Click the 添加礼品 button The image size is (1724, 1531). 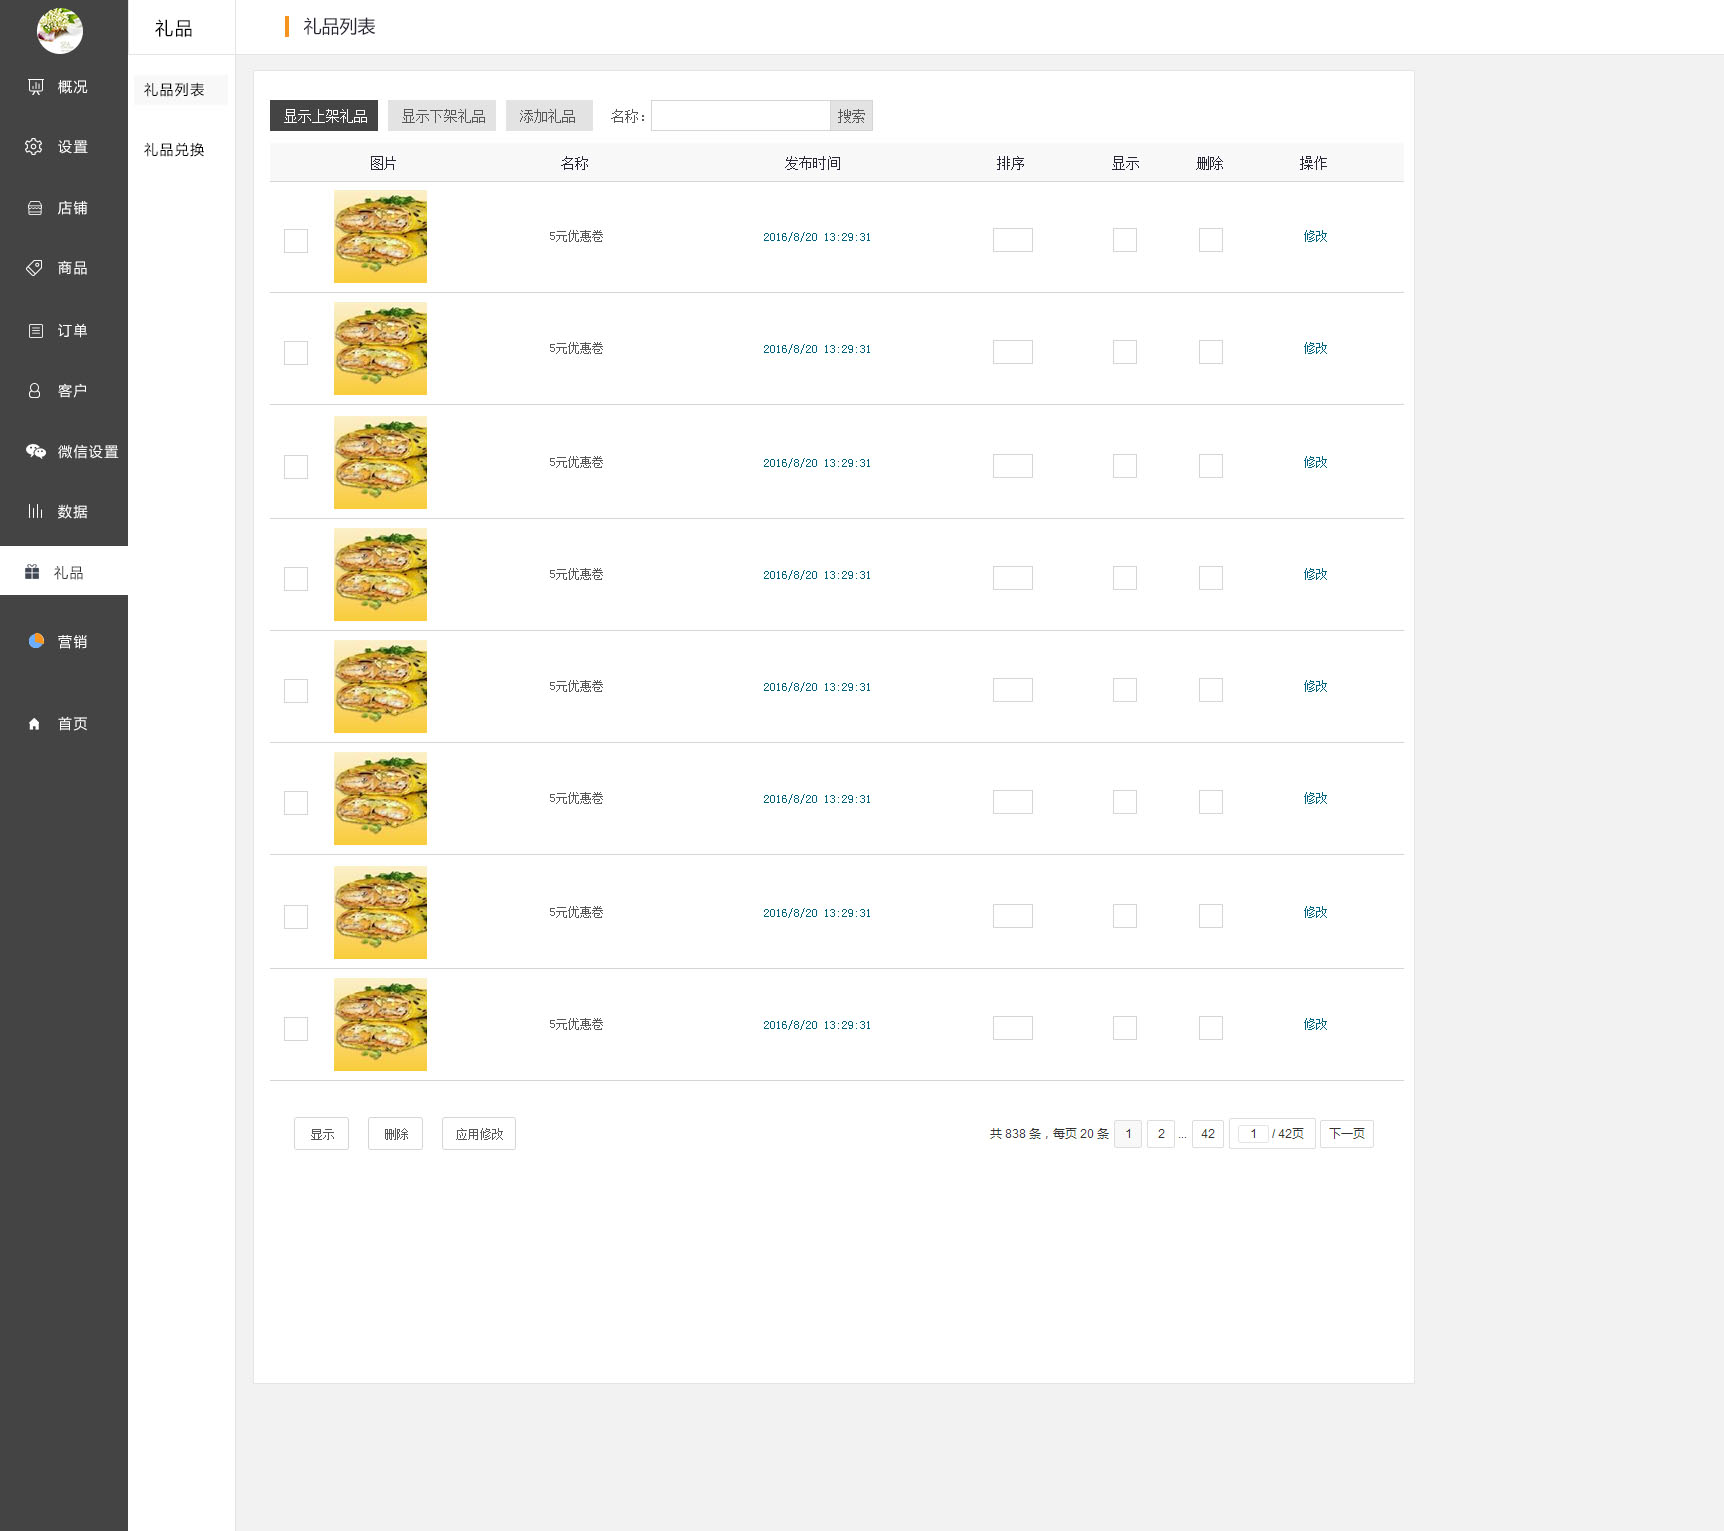[x=548, y=116]
